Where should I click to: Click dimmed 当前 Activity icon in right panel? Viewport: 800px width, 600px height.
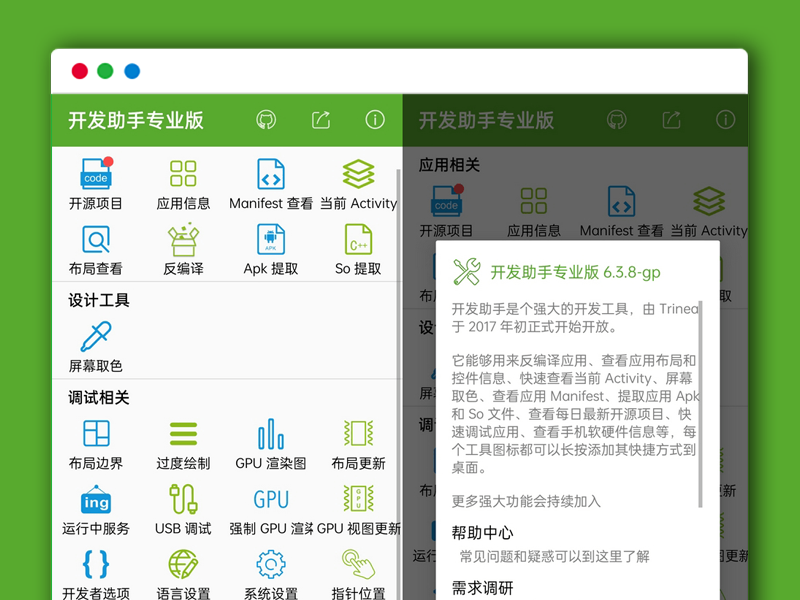[x=709, y=201]
